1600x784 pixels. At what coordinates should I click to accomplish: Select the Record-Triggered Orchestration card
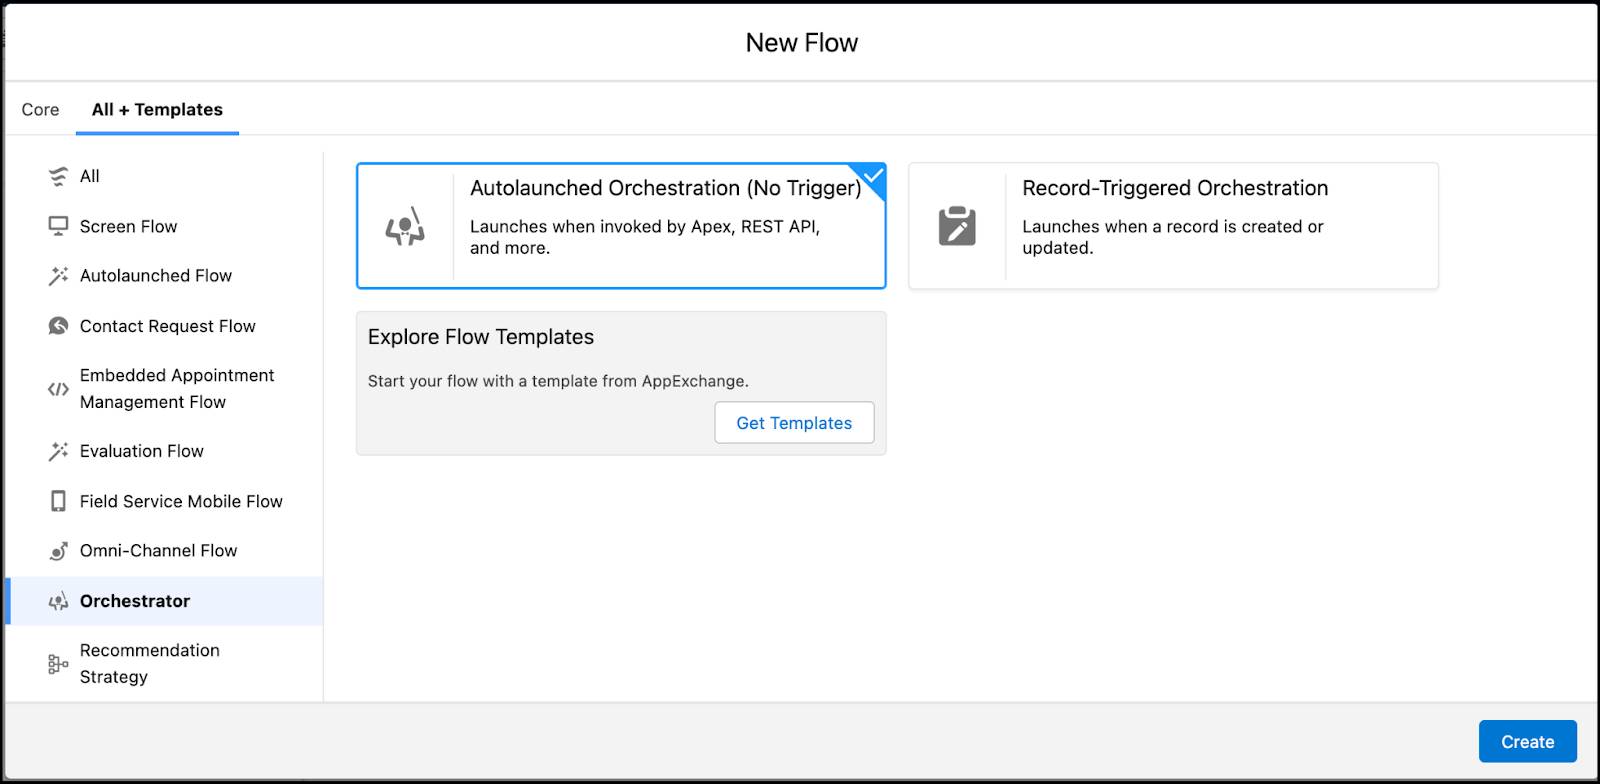tap(1172, 226)
